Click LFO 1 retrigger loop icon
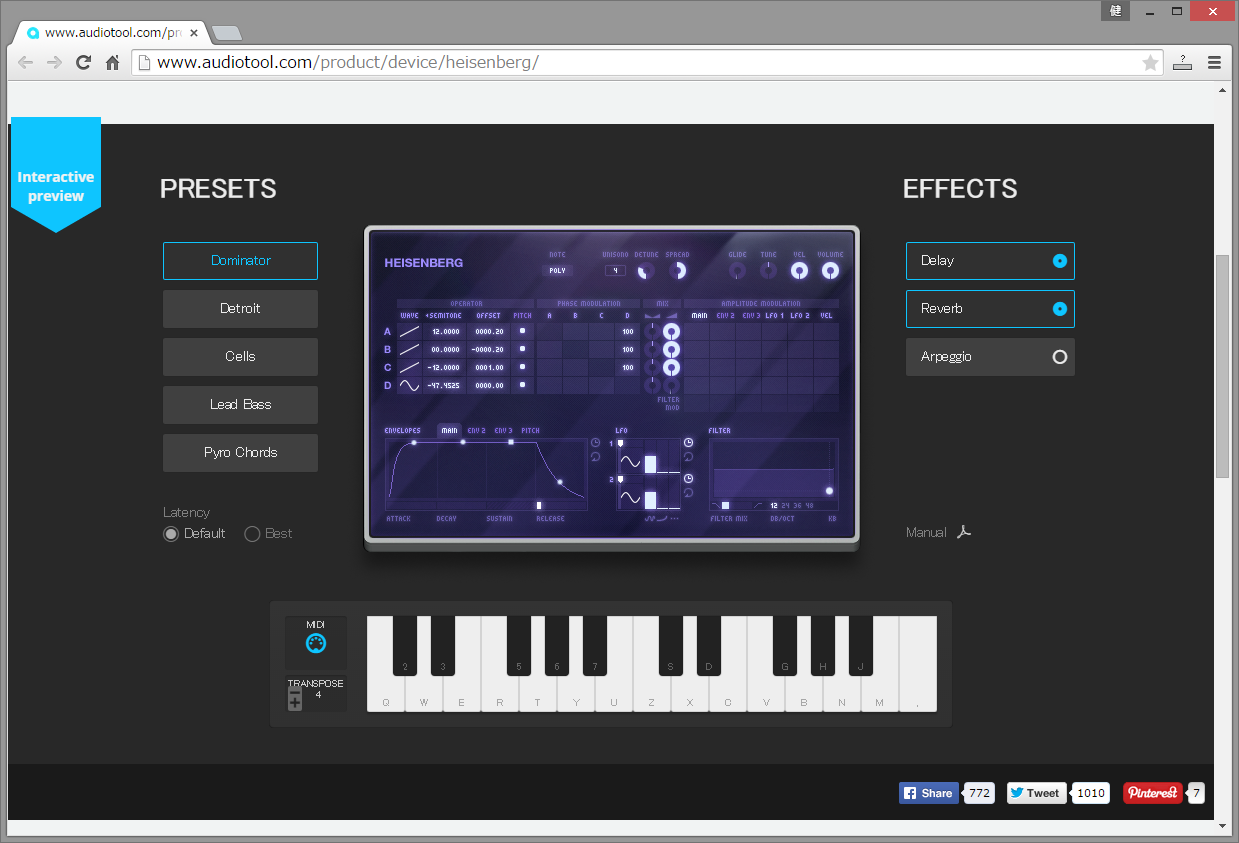1239x843 pixels. (688, 457)
